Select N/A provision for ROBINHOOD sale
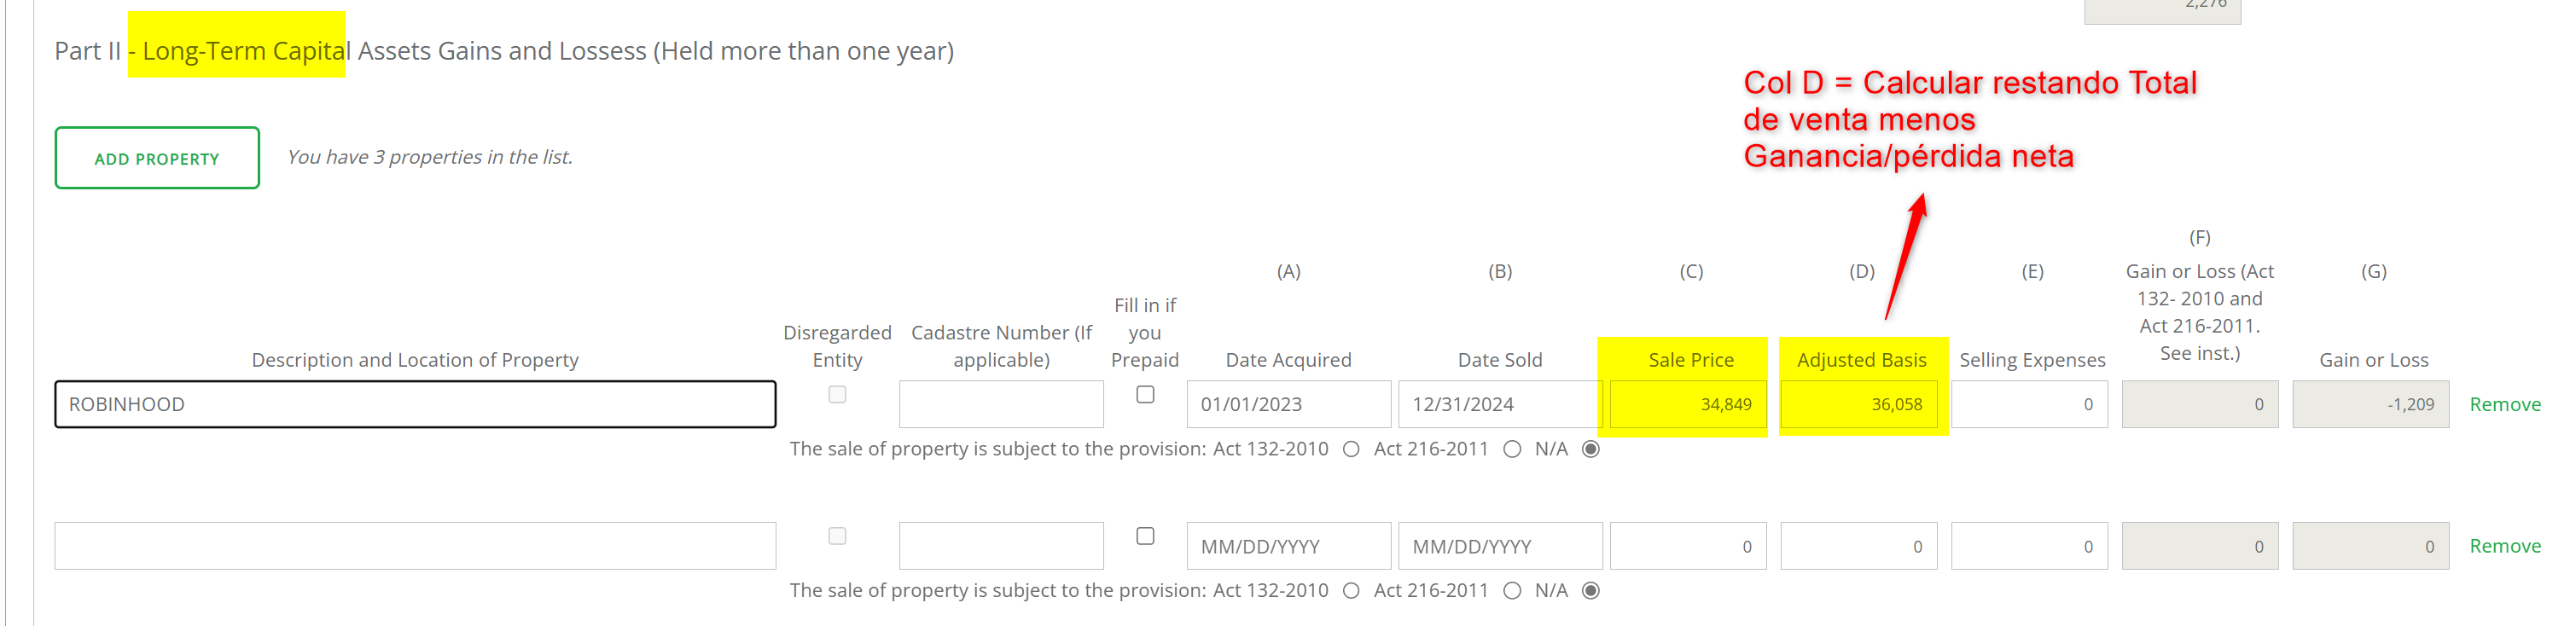The width and height of the screenshot is (2576, 626). pyautogui.click(x=1591, y=449)
